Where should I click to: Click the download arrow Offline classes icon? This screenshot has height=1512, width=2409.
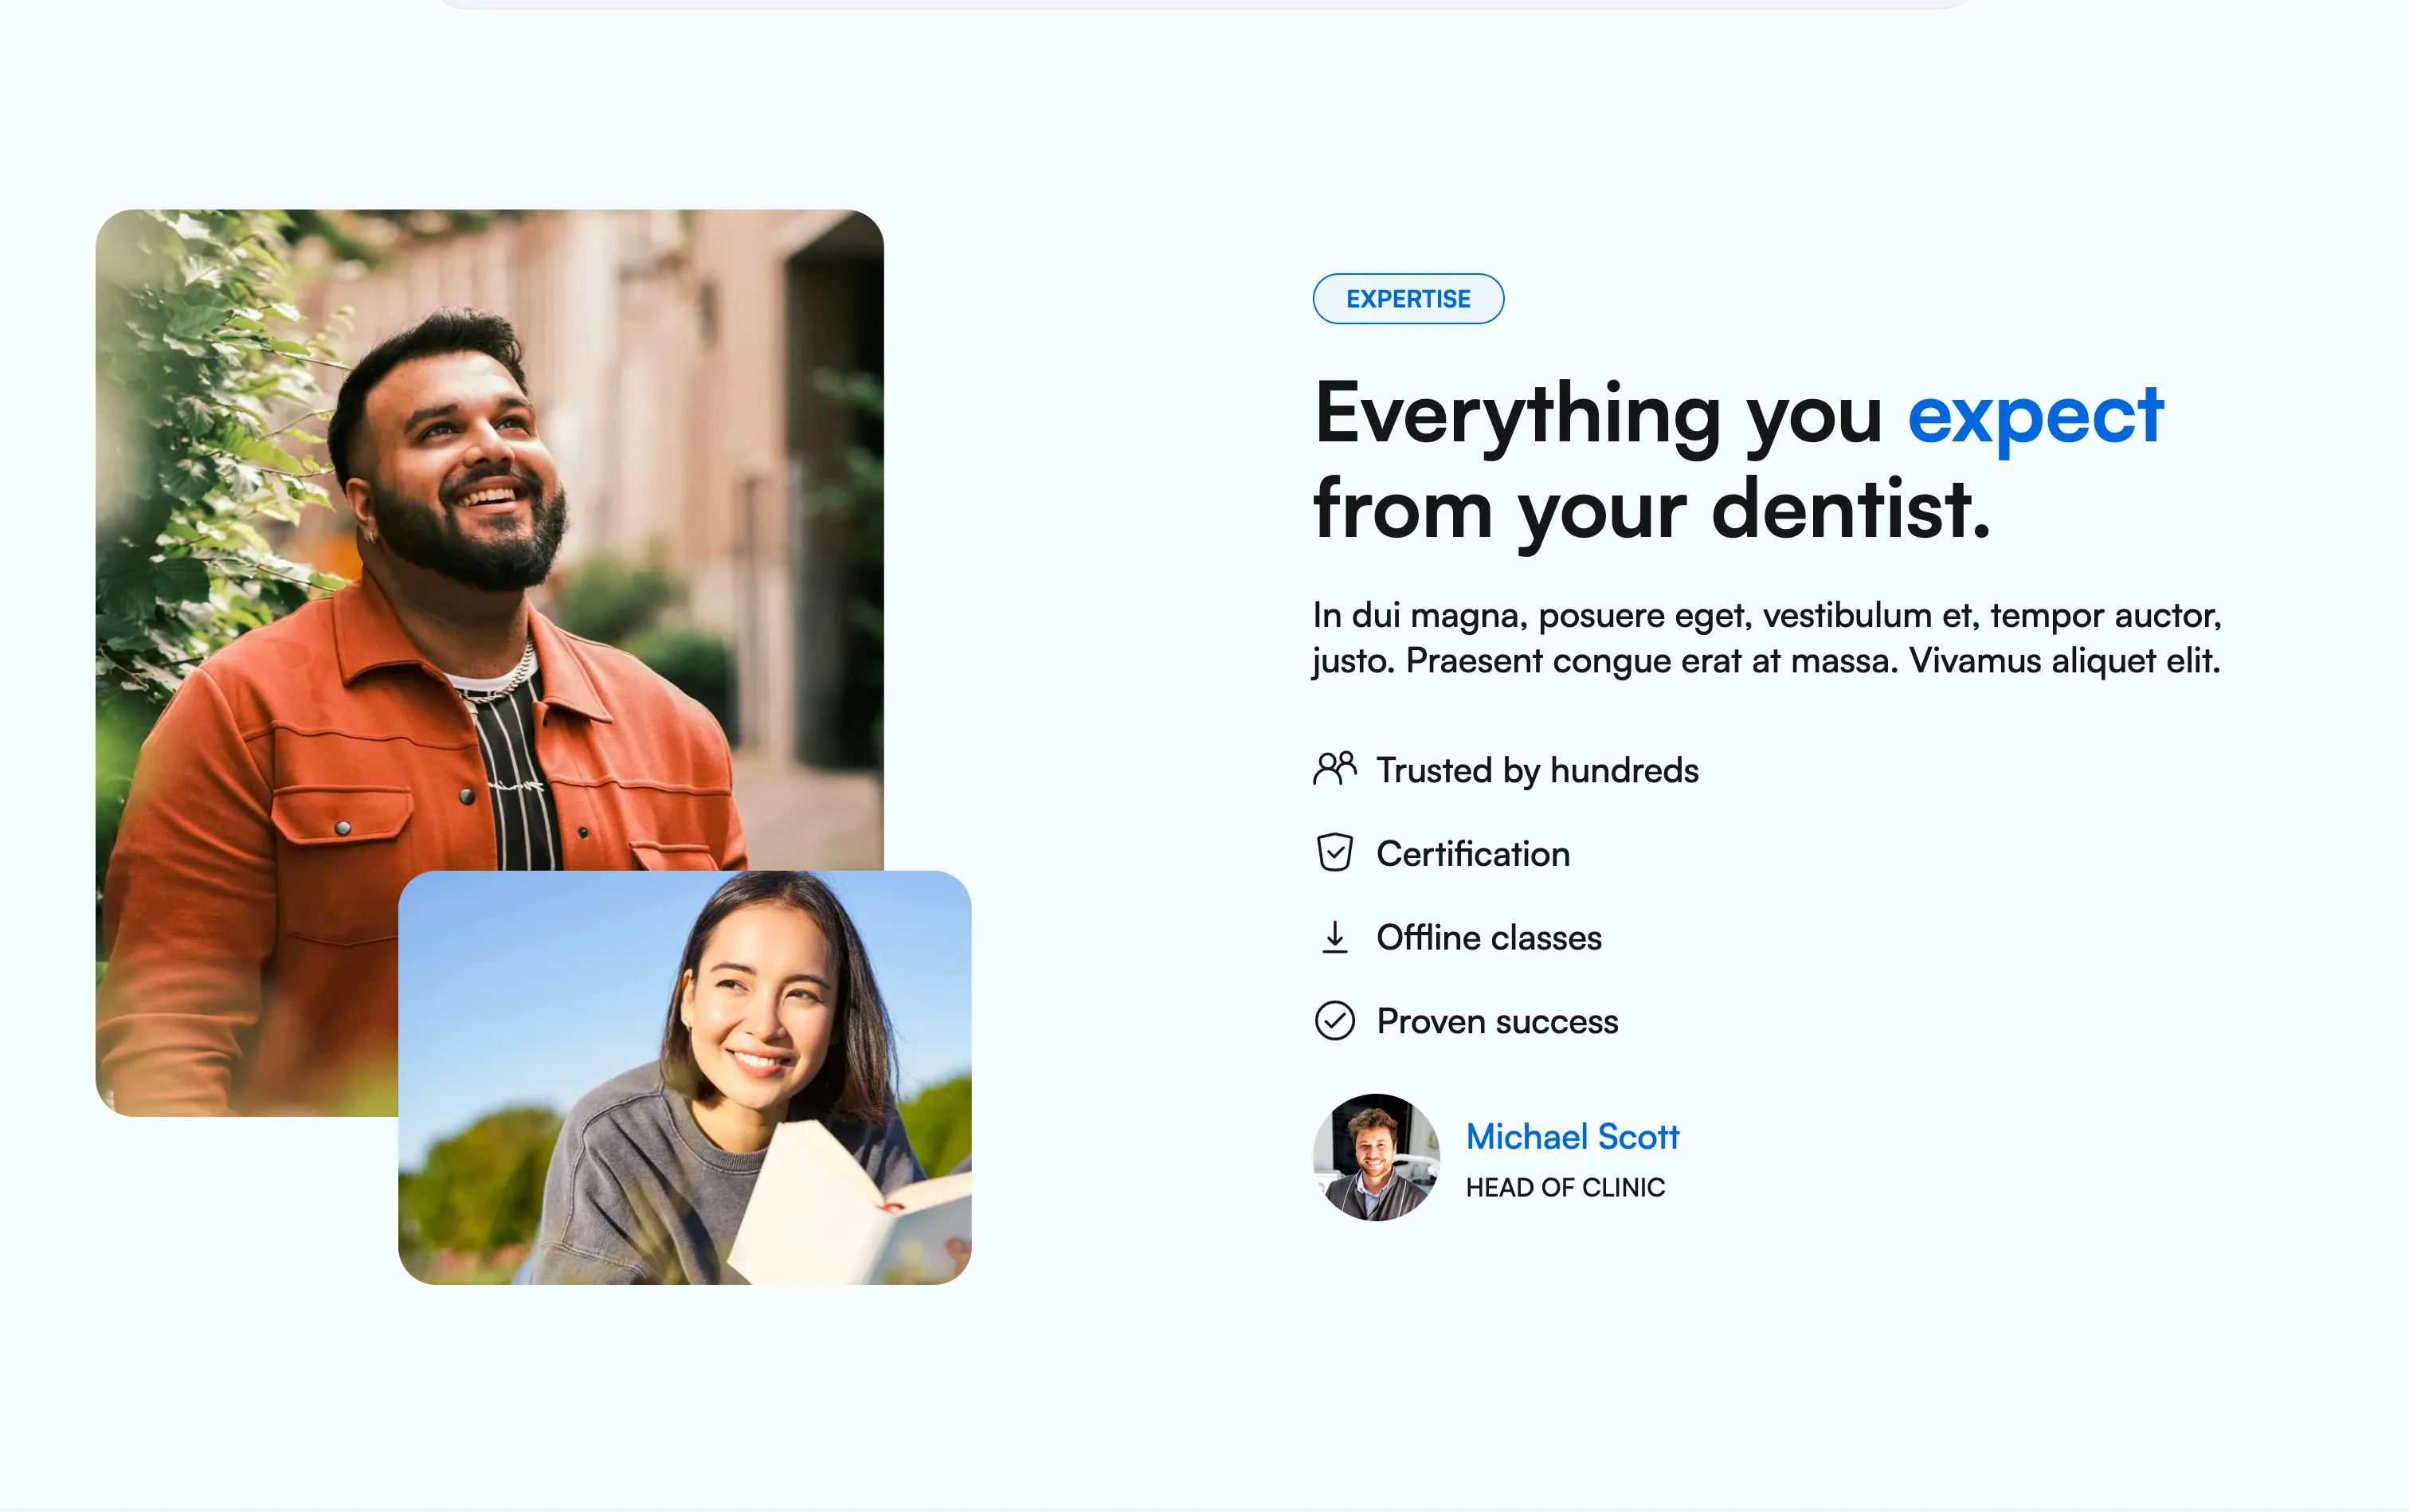1334,937
